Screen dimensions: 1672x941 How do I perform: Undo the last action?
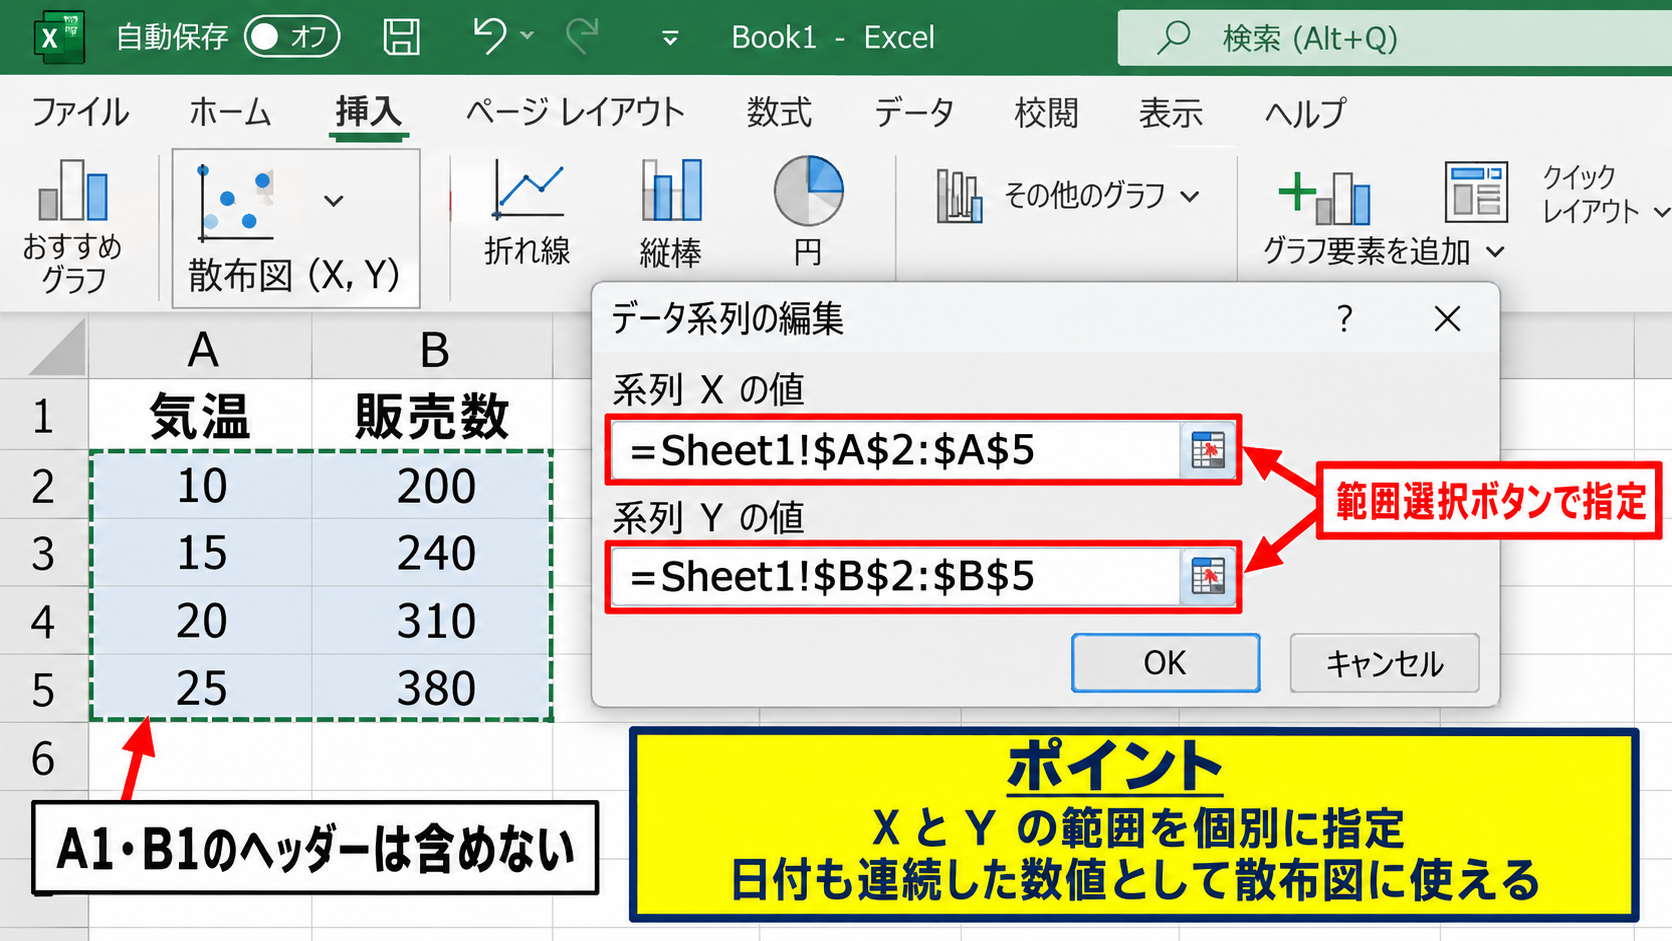(x=489, y=36)
